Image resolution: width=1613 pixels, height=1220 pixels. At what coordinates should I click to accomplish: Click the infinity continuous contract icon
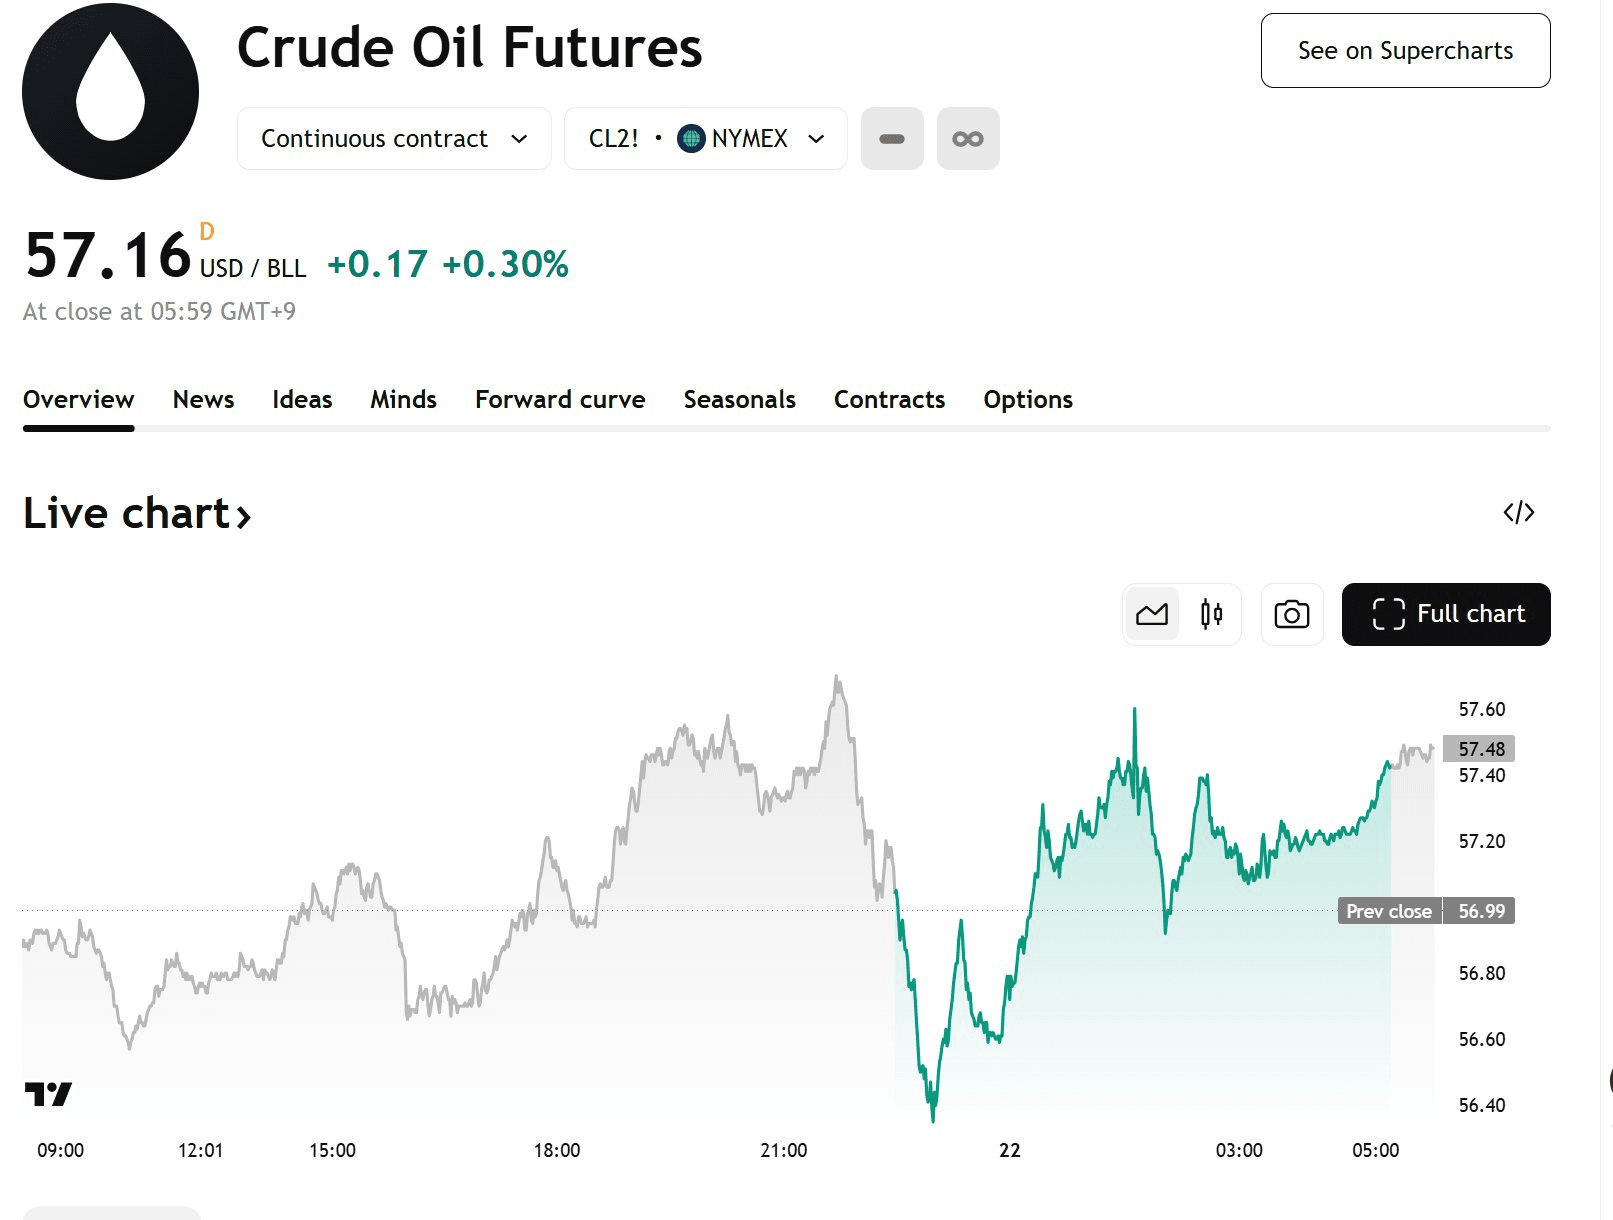pos(968,139)
